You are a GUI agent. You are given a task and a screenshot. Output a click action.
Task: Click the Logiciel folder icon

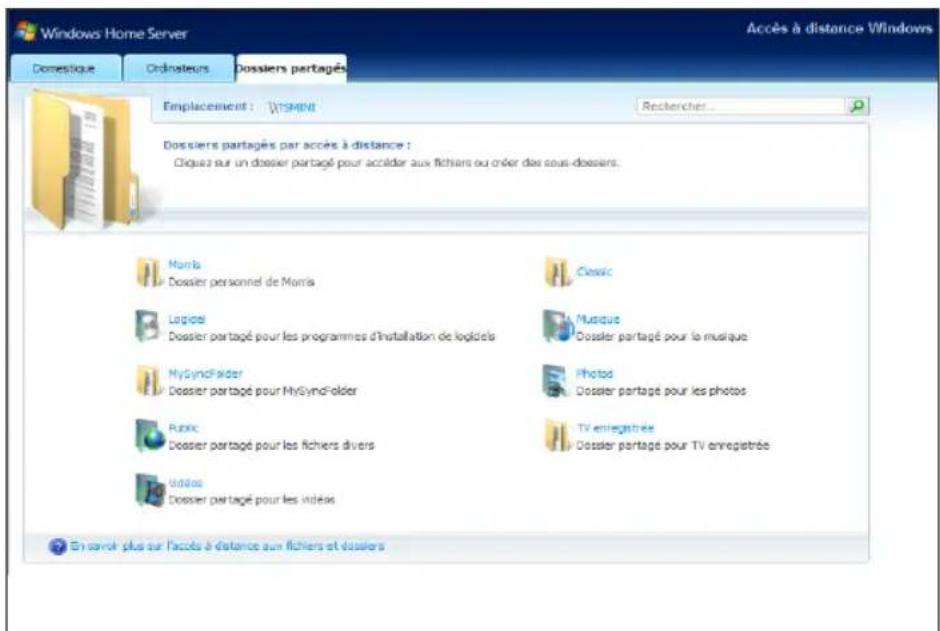[x=148, y=327]
